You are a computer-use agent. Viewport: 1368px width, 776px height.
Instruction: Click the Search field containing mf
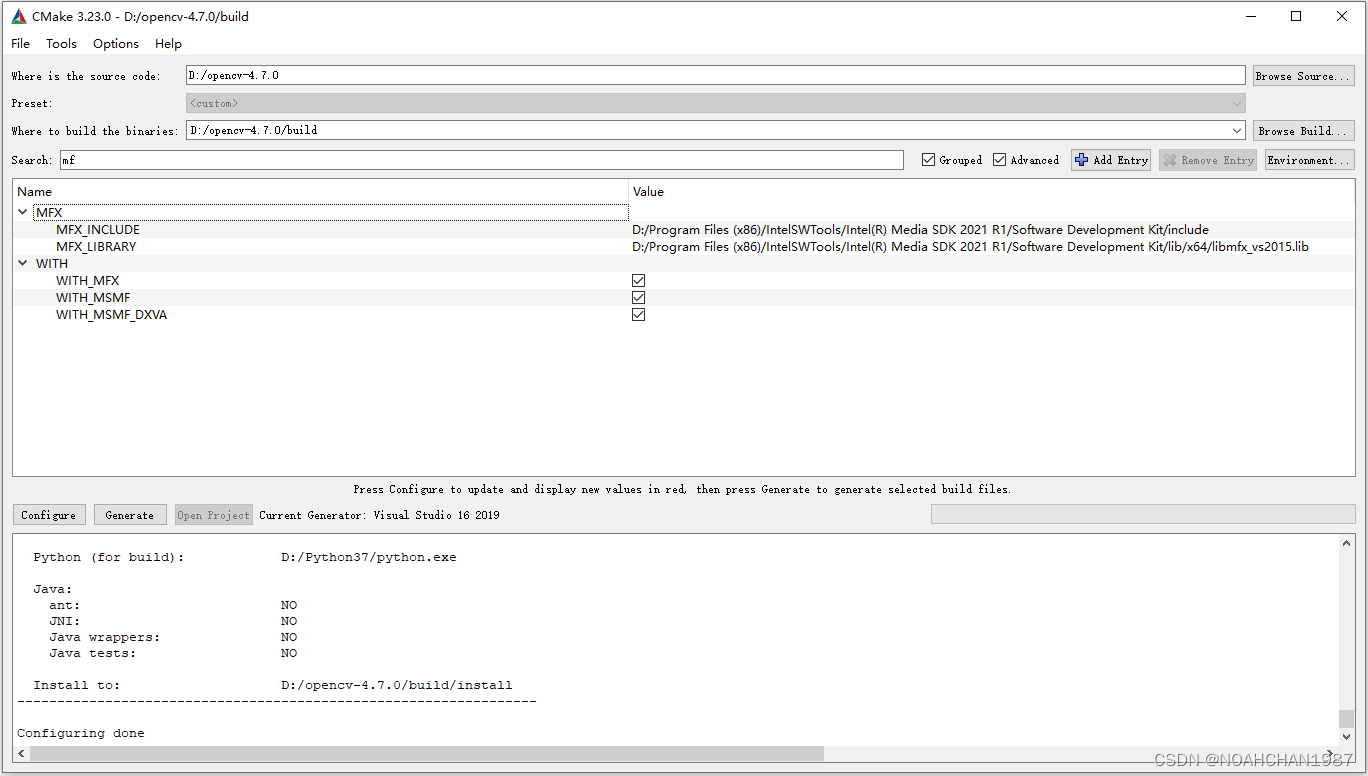(481, 160)
